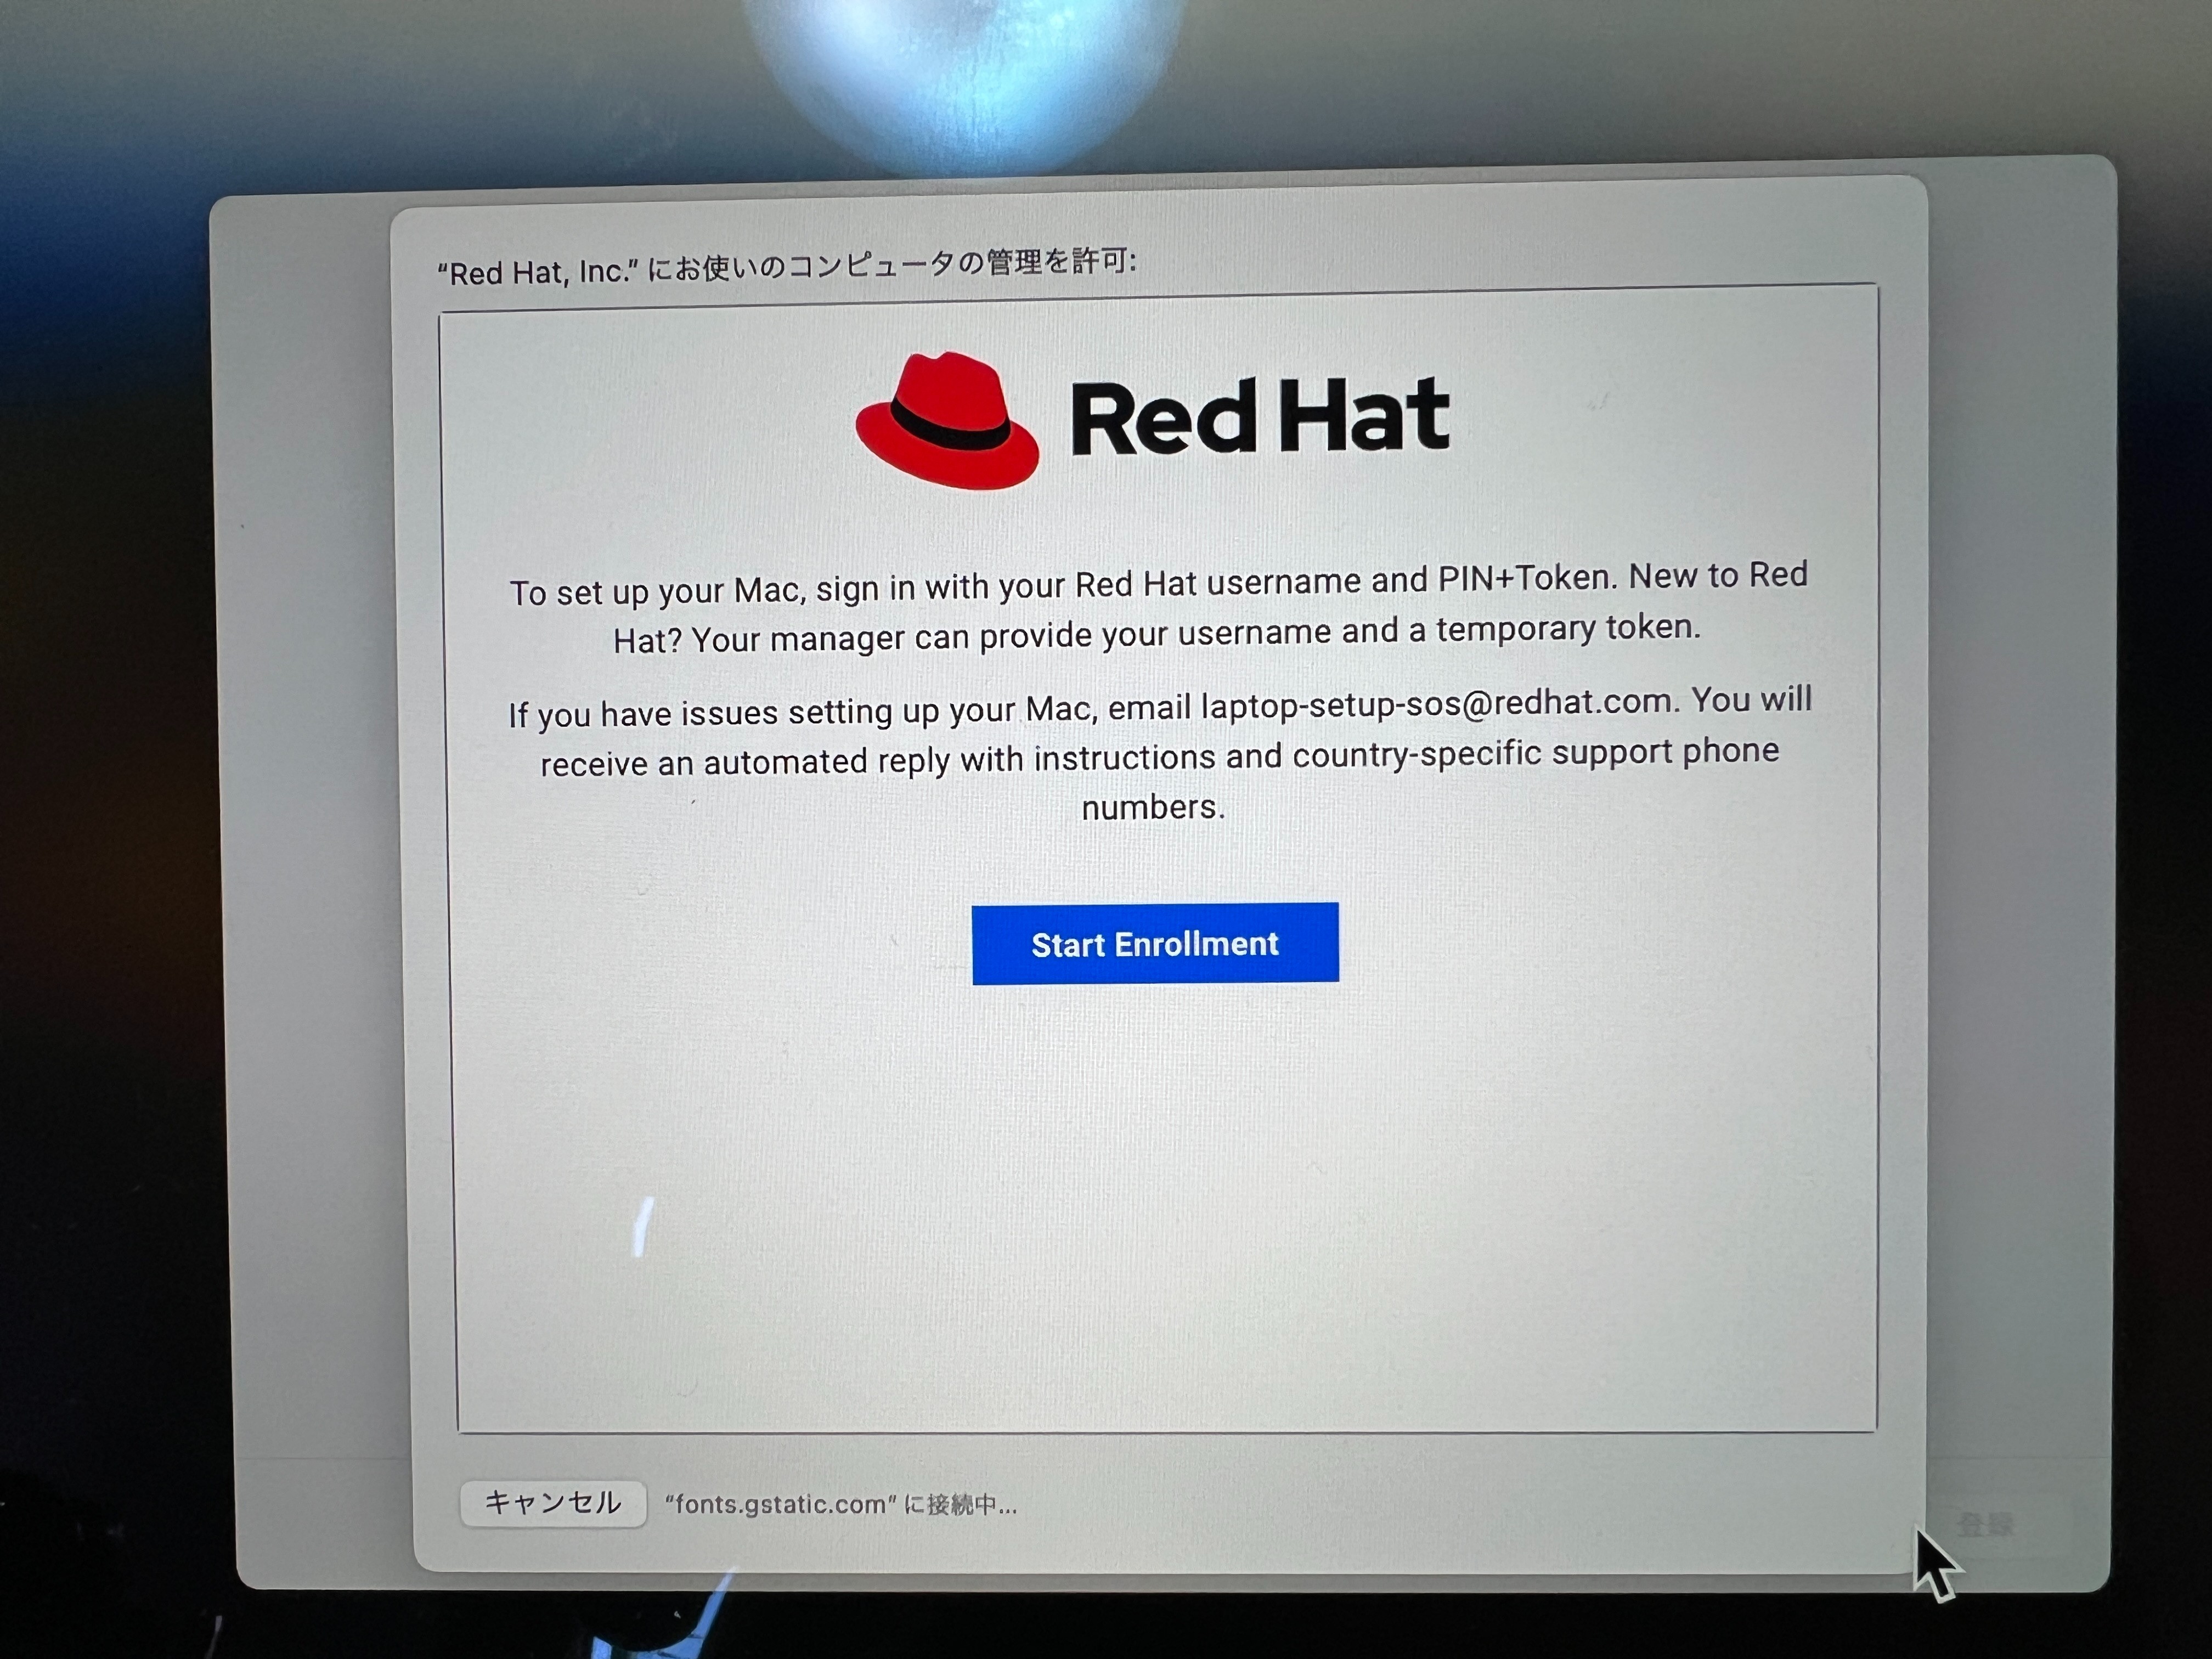This screenshot has width=2212, height=1659.
Task: Click the empty web area below Start Enrollment
Action: pyautogui.click(x=1160, y=1200)
